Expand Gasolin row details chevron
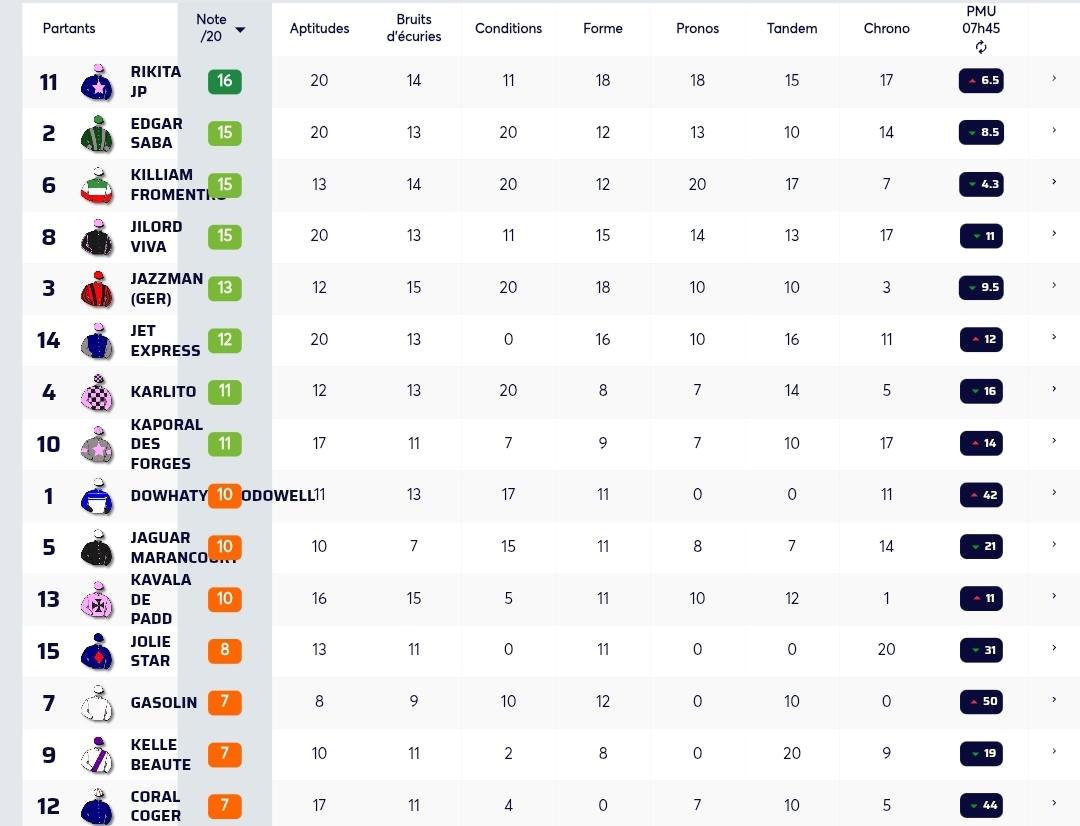 pyautogui.click(x=1054, y=699)
